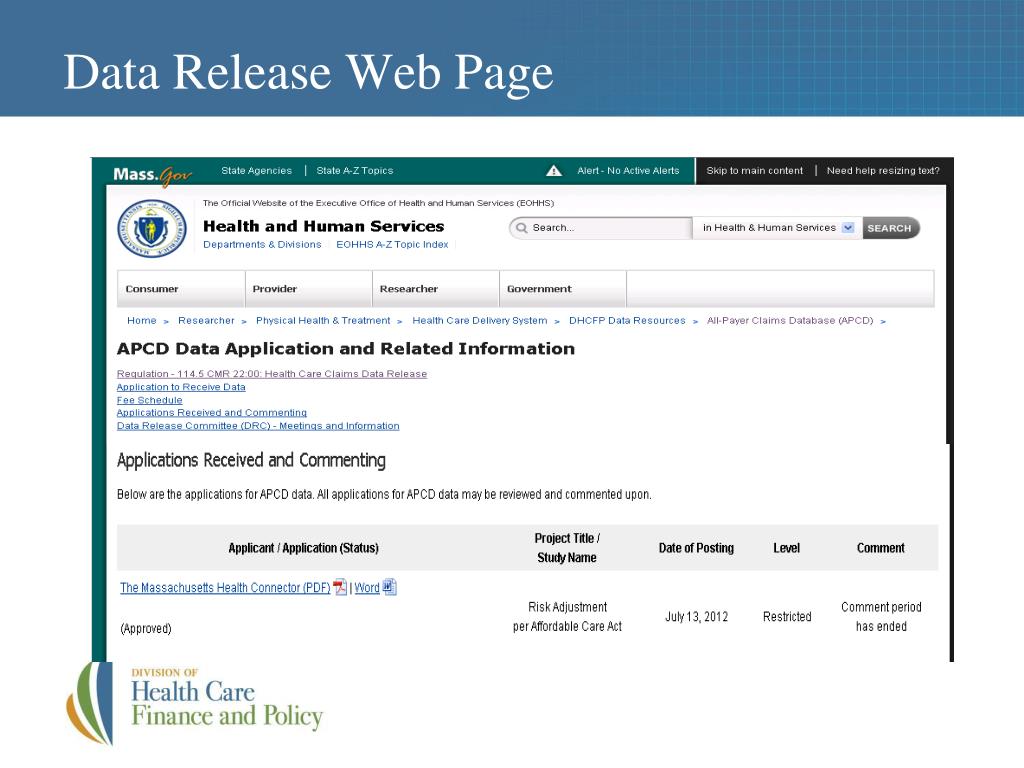Open the Provider tab
Image resolution: width=1024 pixels, height=768 pixels.
click(x=308, y=289)
